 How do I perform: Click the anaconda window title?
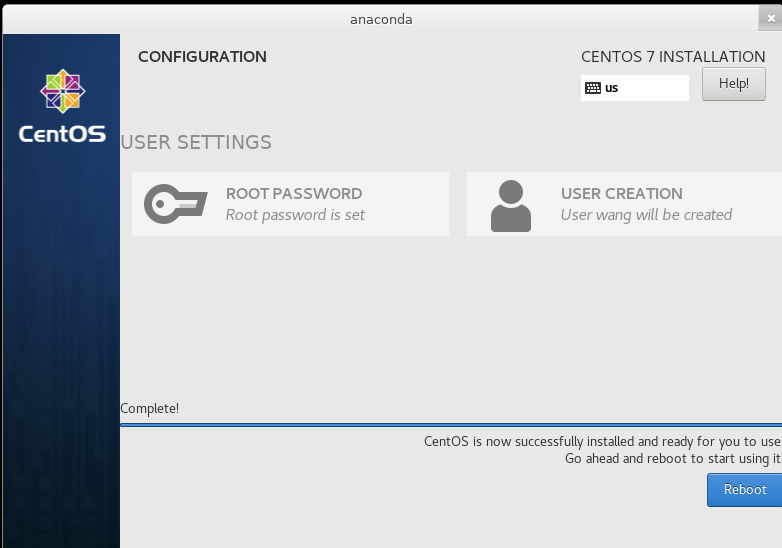(381, 19)
